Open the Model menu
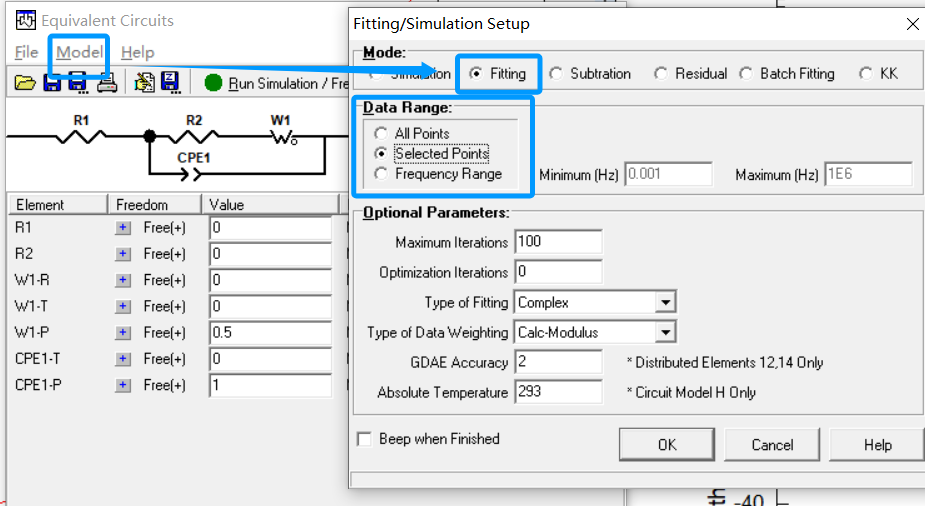Viewport: 925px width, 506px height. [x=79, y=52]
